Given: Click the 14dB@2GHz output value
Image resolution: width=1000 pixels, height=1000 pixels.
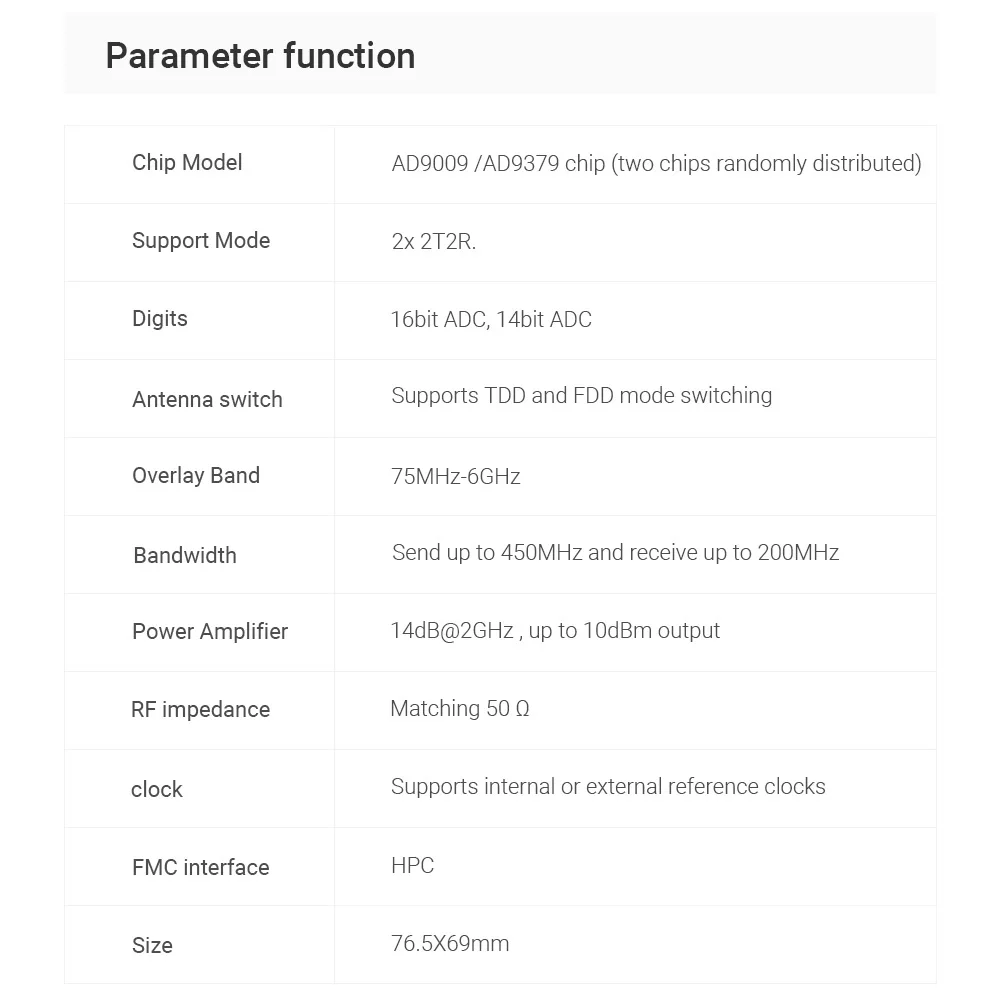Looking at the screenshot, I should 555,631.
